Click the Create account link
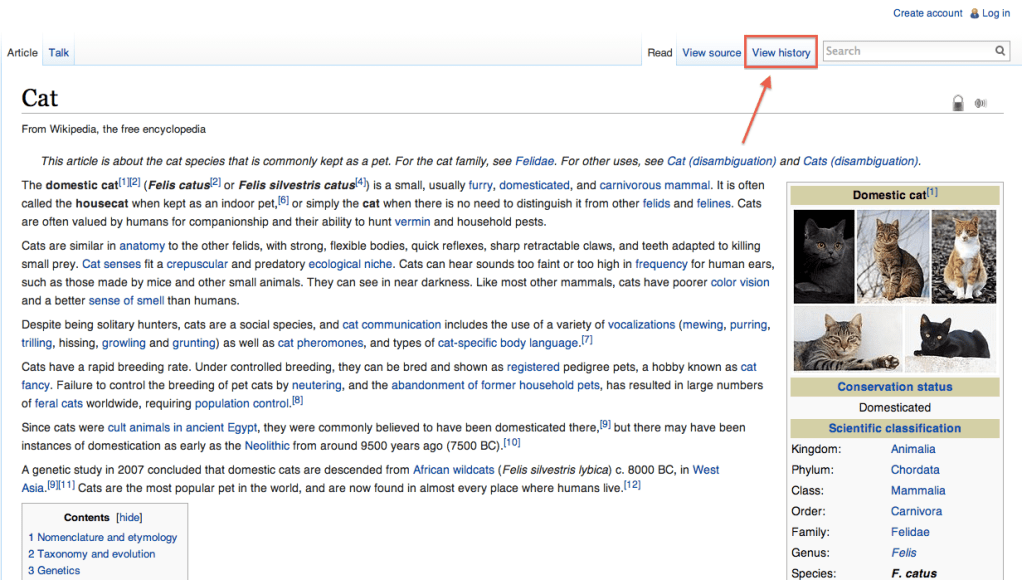 tap(927, 13)
